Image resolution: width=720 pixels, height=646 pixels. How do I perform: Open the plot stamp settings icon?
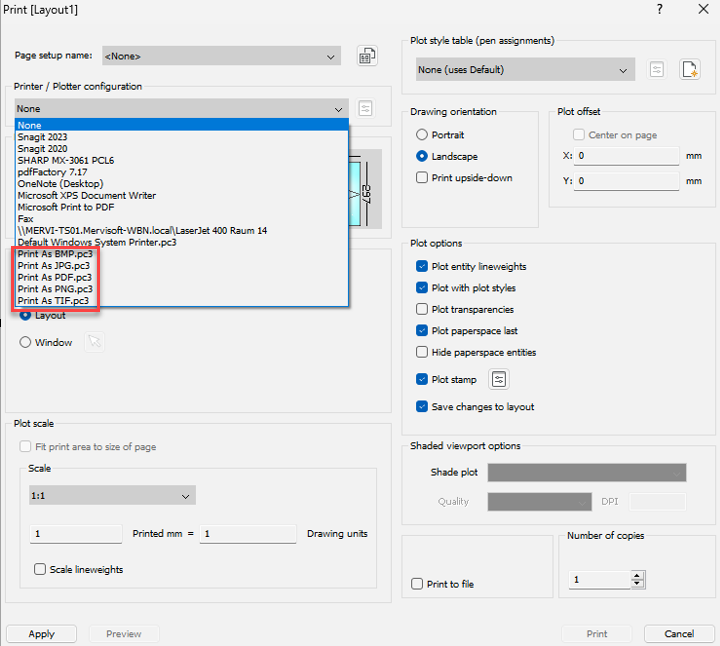[498, 379]
